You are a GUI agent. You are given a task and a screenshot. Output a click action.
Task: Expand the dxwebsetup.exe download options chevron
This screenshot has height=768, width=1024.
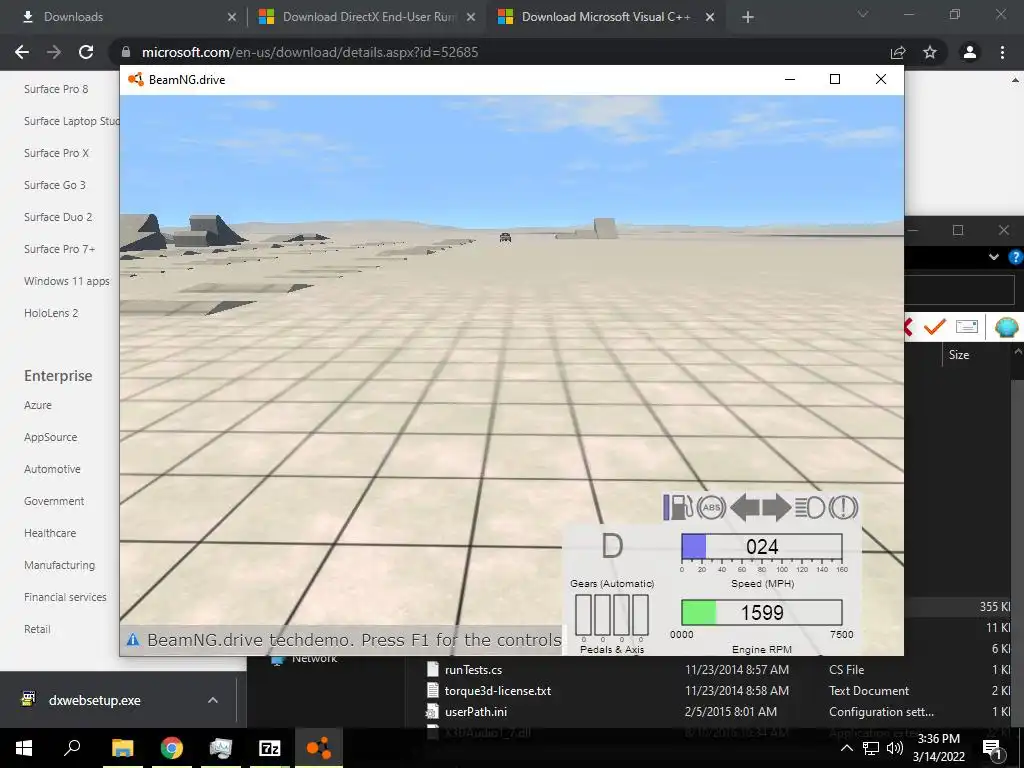(213, 700)
